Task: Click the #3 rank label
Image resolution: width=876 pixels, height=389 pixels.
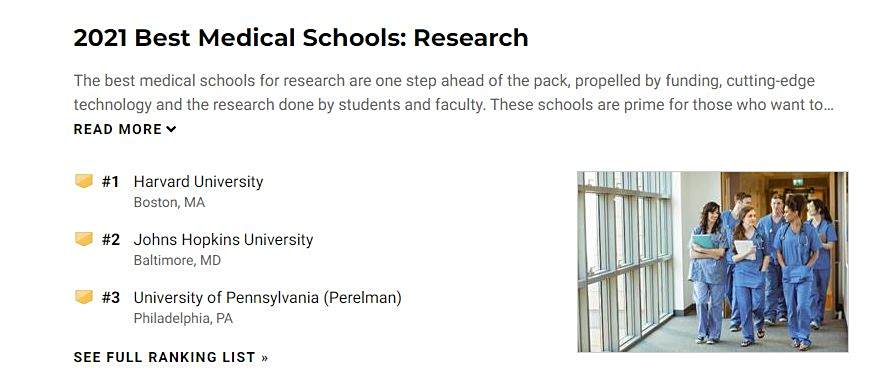Action: pyautogui.click(x=111, y=298)
